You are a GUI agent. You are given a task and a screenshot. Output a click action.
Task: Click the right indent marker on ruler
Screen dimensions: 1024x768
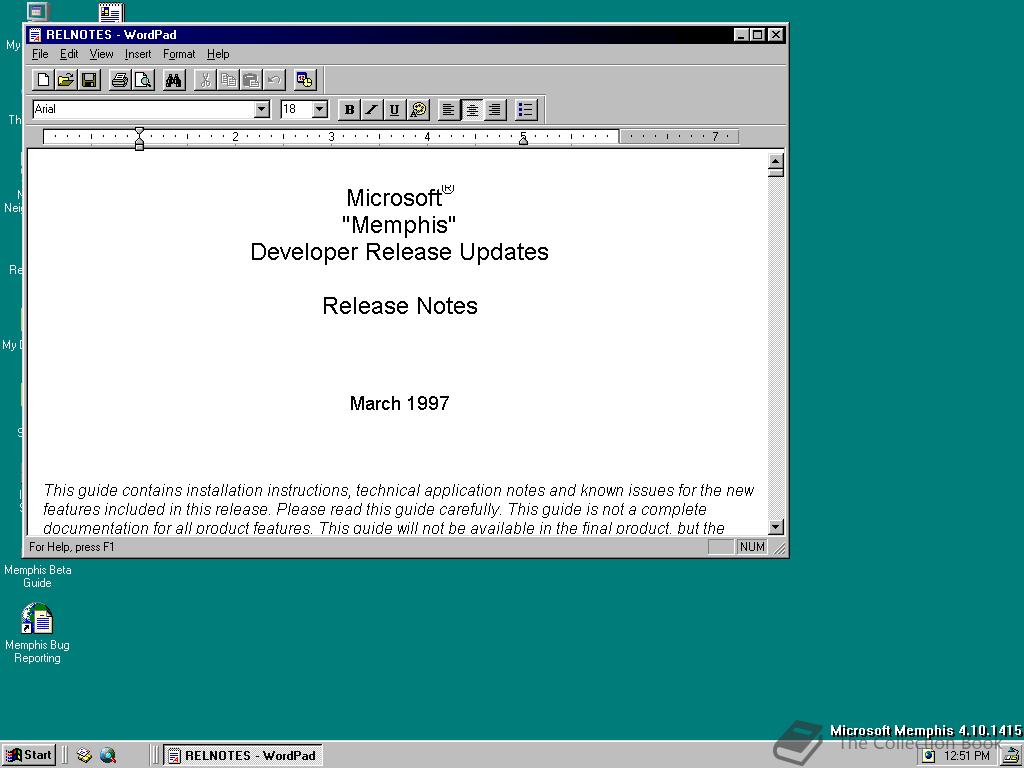[523, 140]
